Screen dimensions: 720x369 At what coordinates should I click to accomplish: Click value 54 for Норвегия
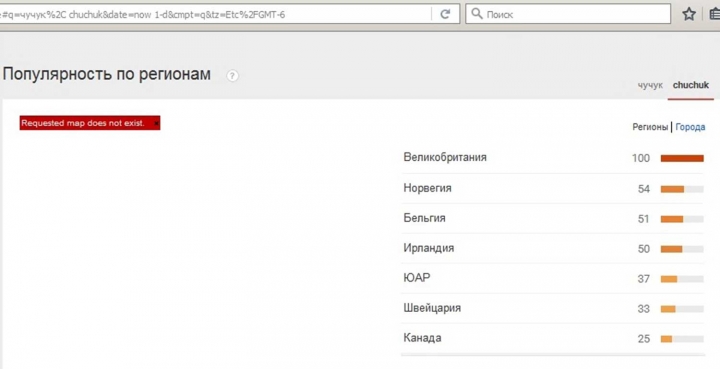coord(644,189)
